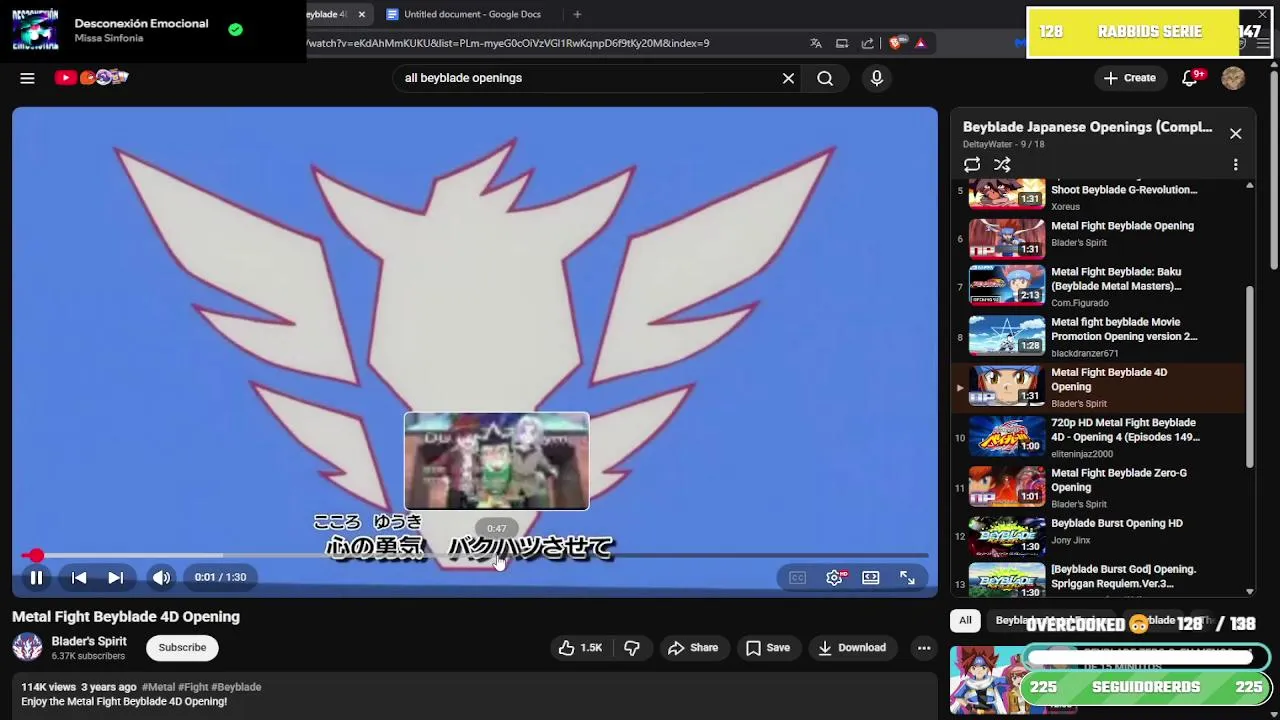This screenshot has width=1280, height=720.
Task: Toggle loop playlist
Action: tap(972, 165)
